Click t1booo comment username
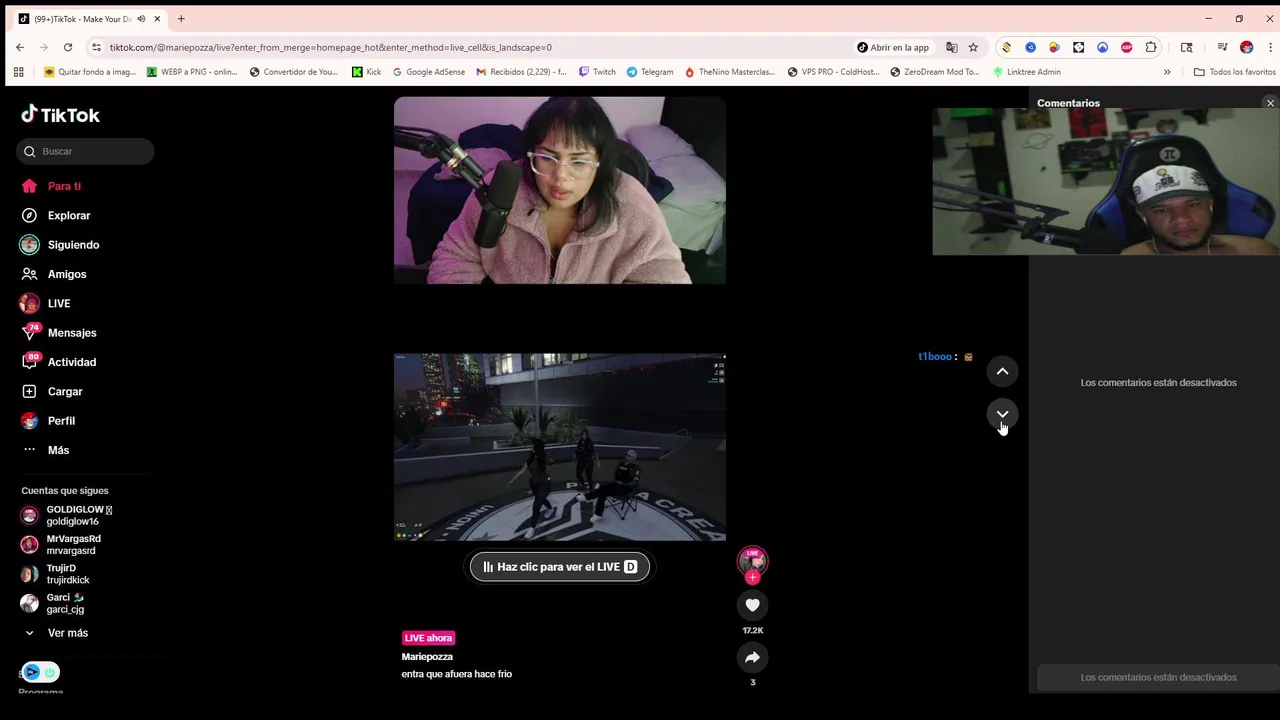The image size is (1280, 720). point(935,357)
